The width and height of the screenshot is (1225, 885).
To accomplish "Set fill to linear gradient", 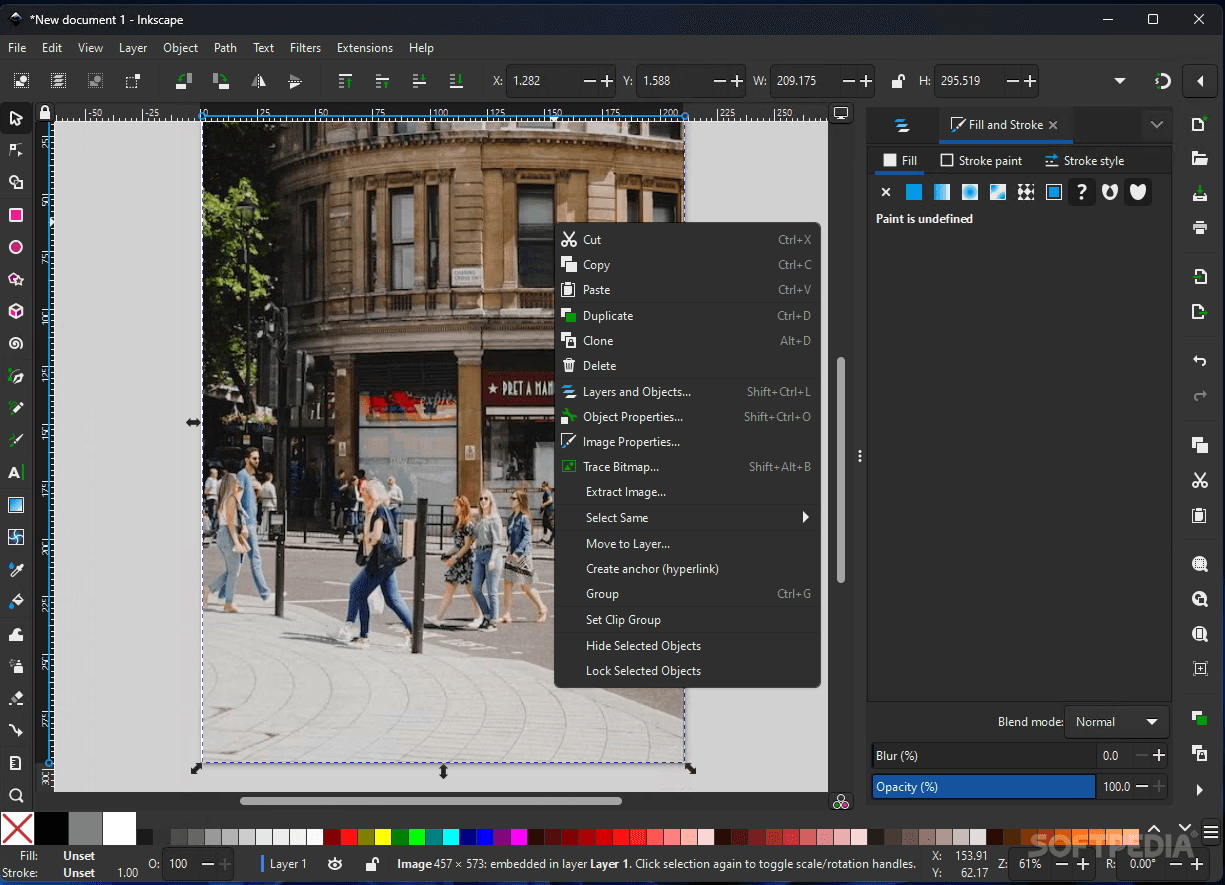I will (941, 191).
